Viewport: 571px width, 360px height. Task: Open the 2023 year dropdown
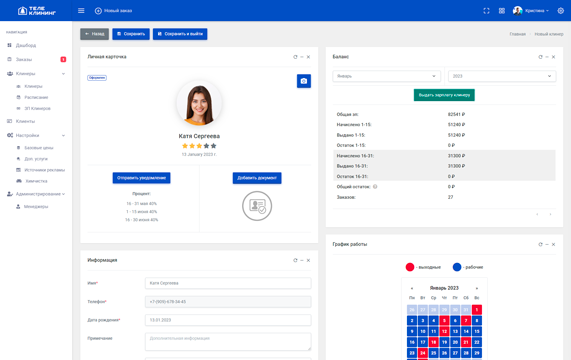pyautogui.click(x=502, y=76)
